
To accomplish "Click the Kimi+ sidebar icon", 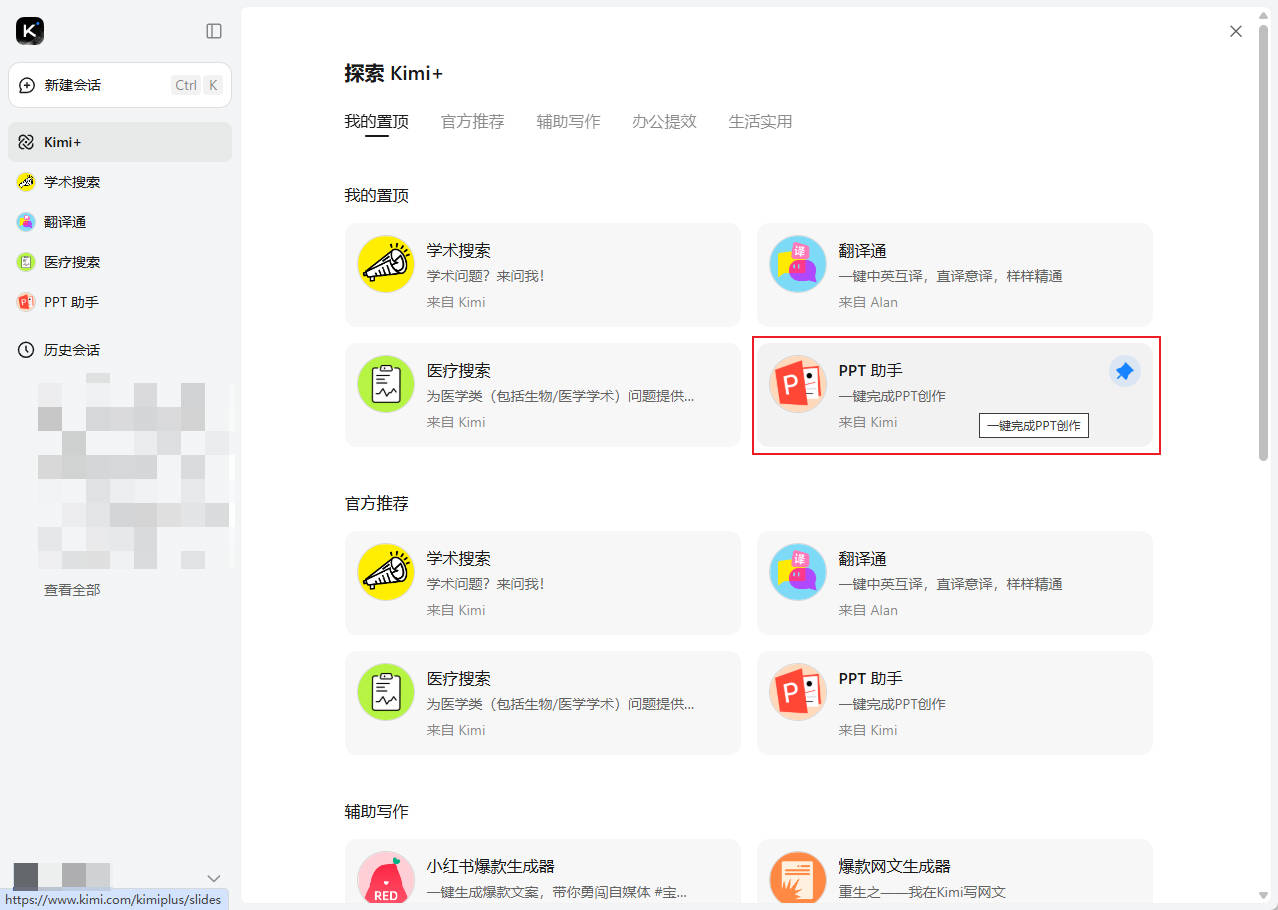I will coord(26,142).
